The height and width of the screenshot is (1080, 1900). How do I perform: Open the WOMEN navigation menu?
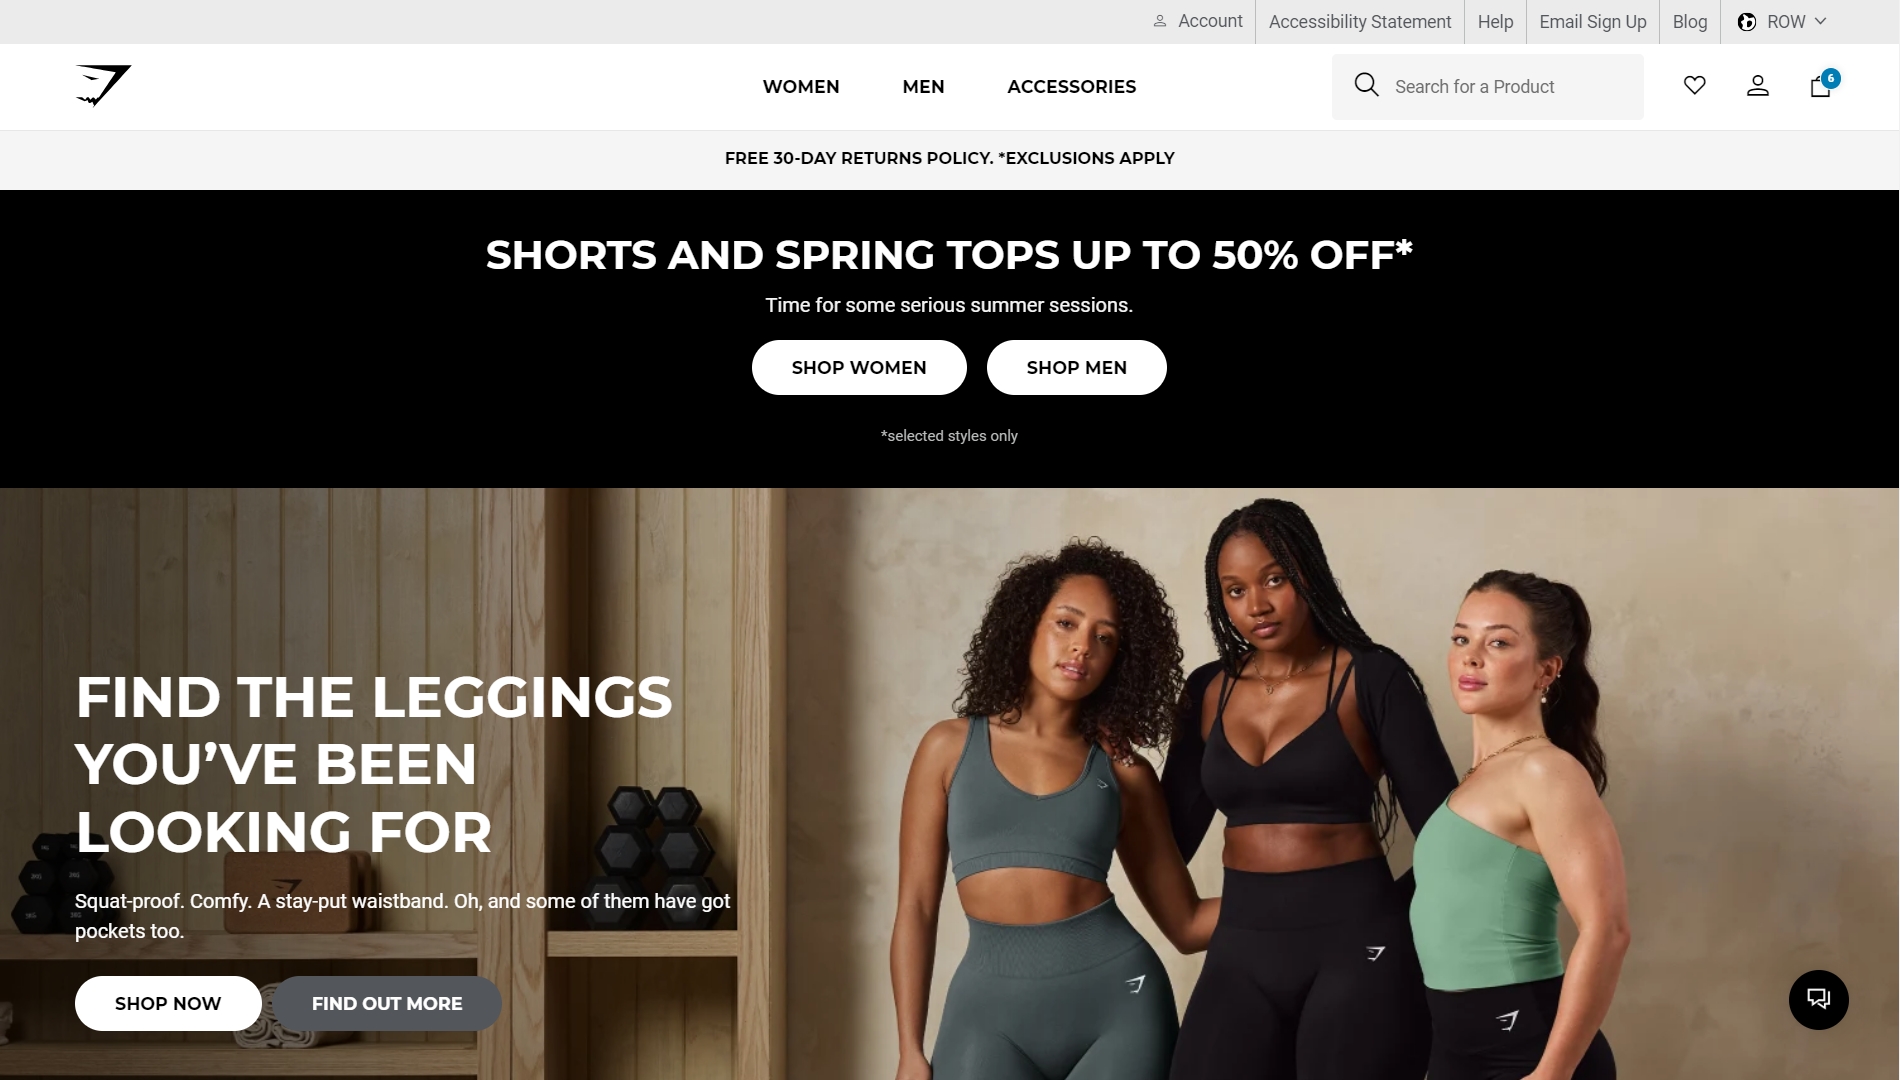pos(800,87)
